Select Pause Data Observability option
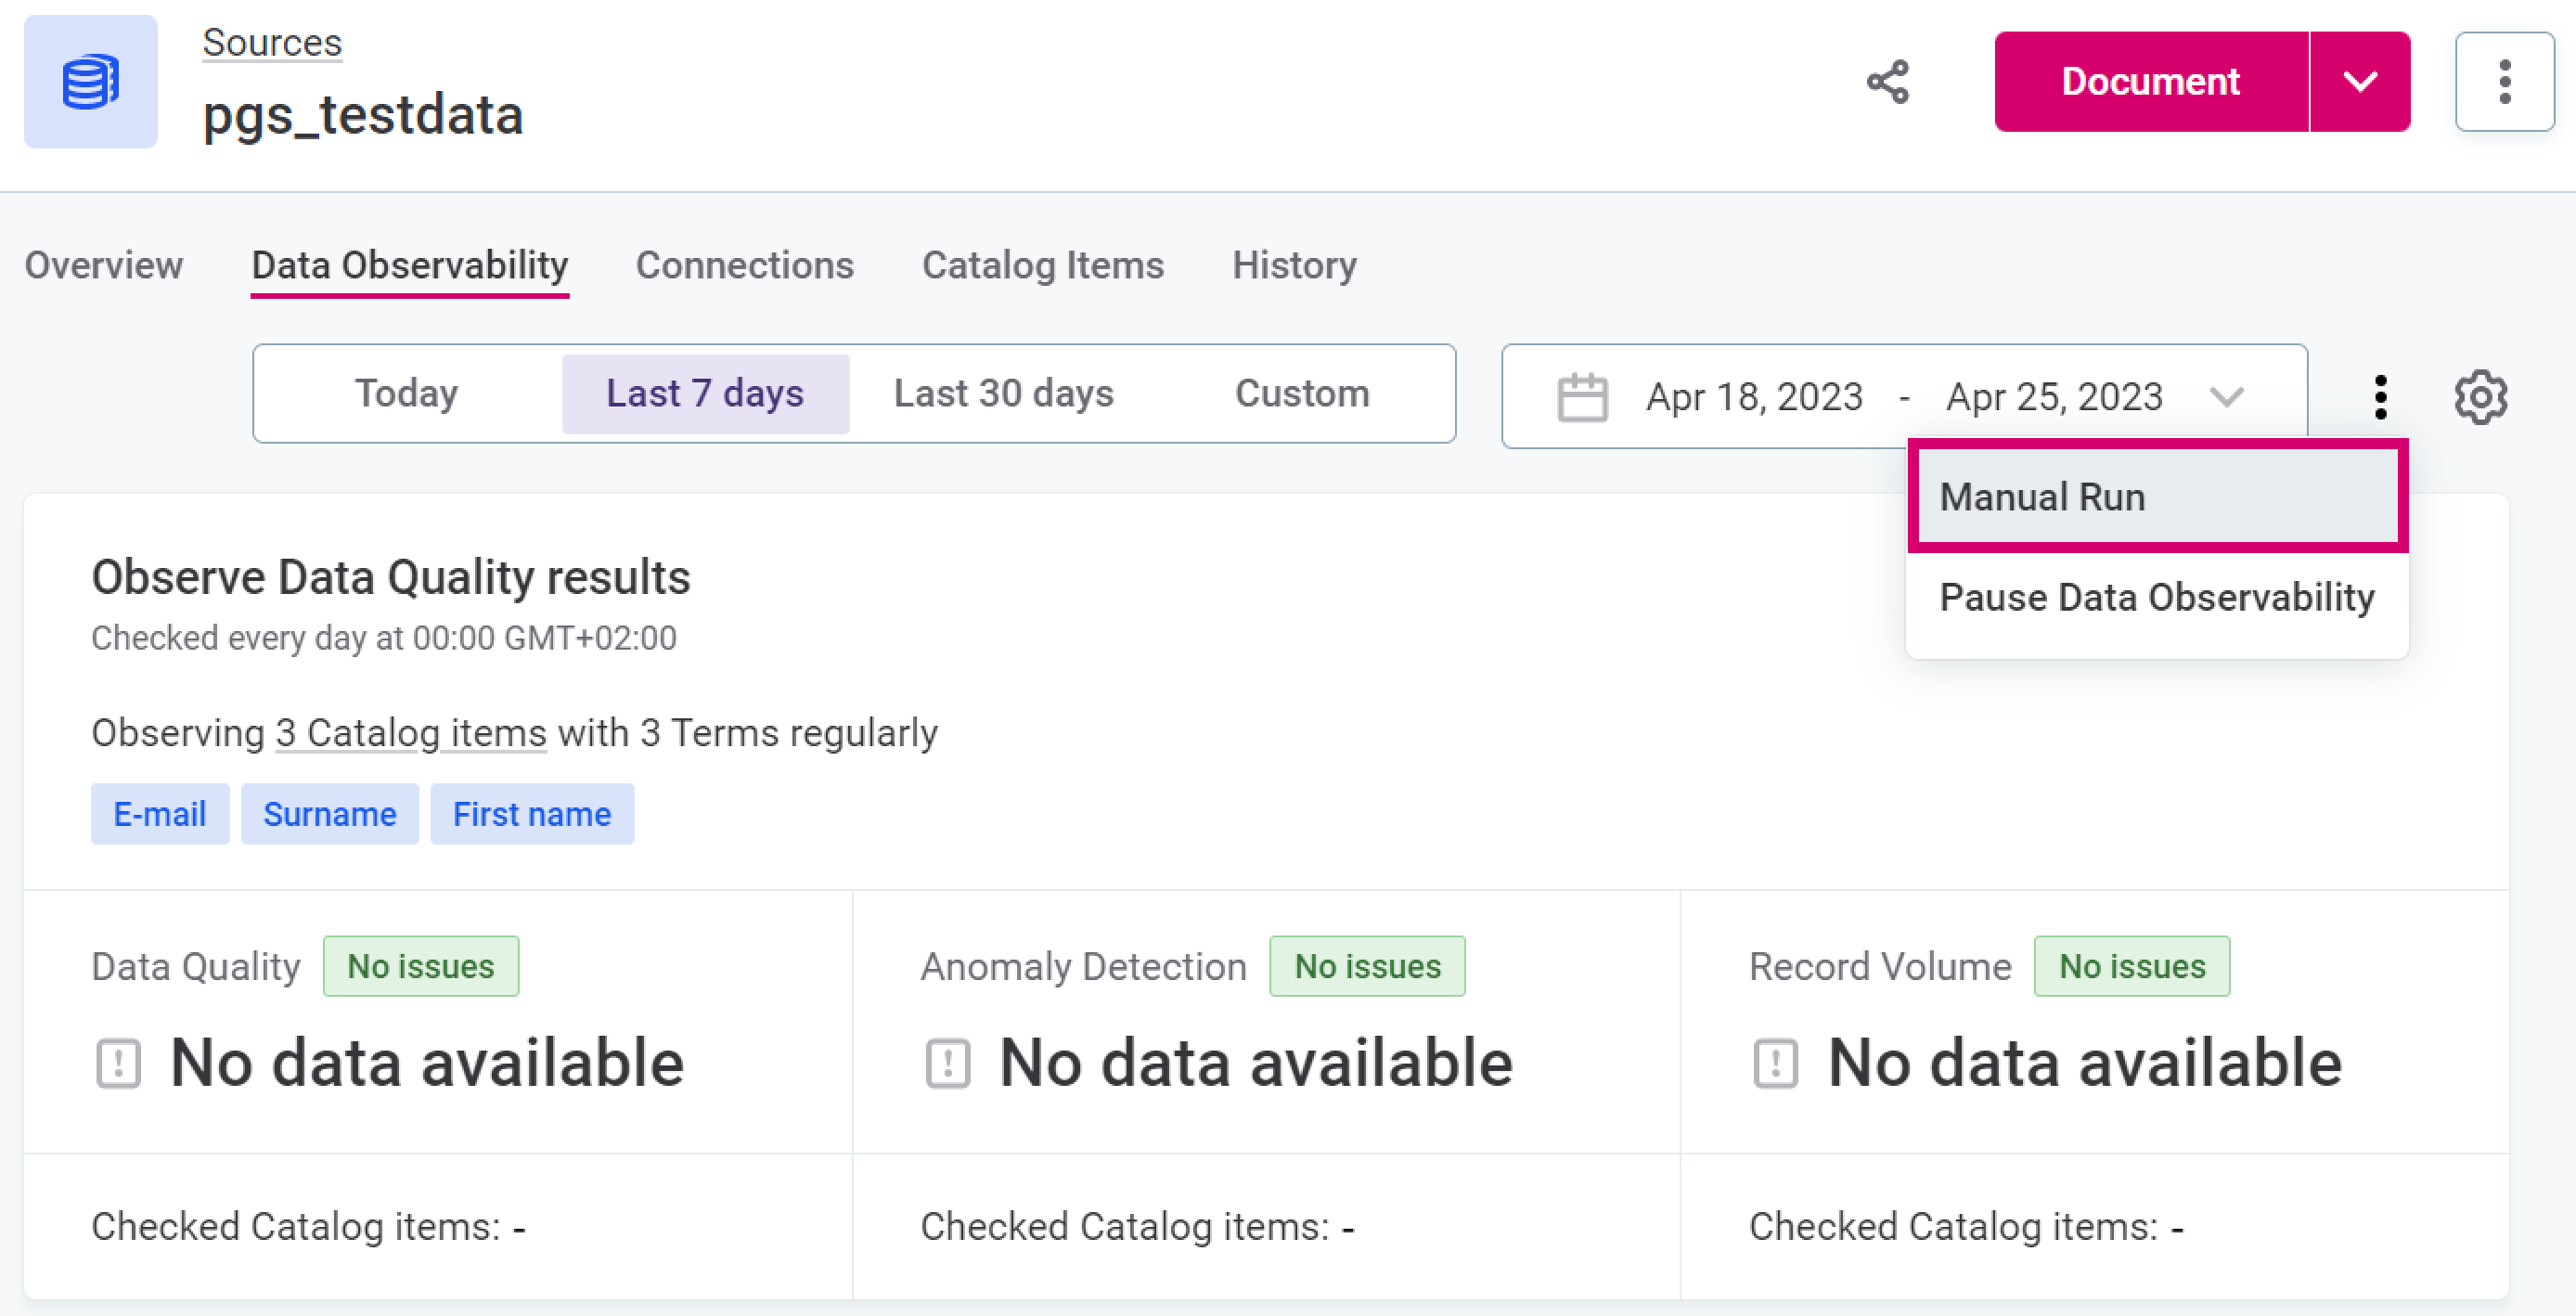 (2156, 597)
